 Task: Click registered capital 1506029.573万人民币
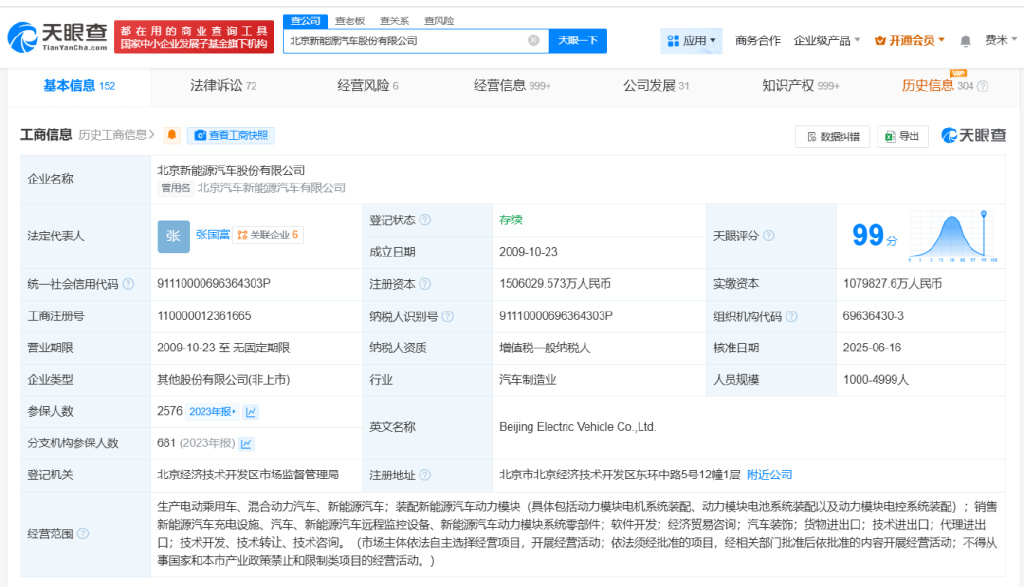555,283
